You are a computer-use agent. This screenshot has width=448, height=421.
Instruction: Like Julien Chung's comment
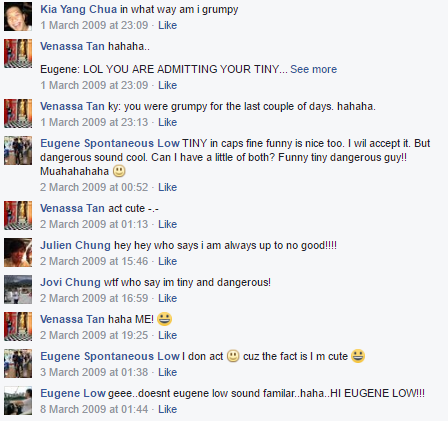point(167,261)
